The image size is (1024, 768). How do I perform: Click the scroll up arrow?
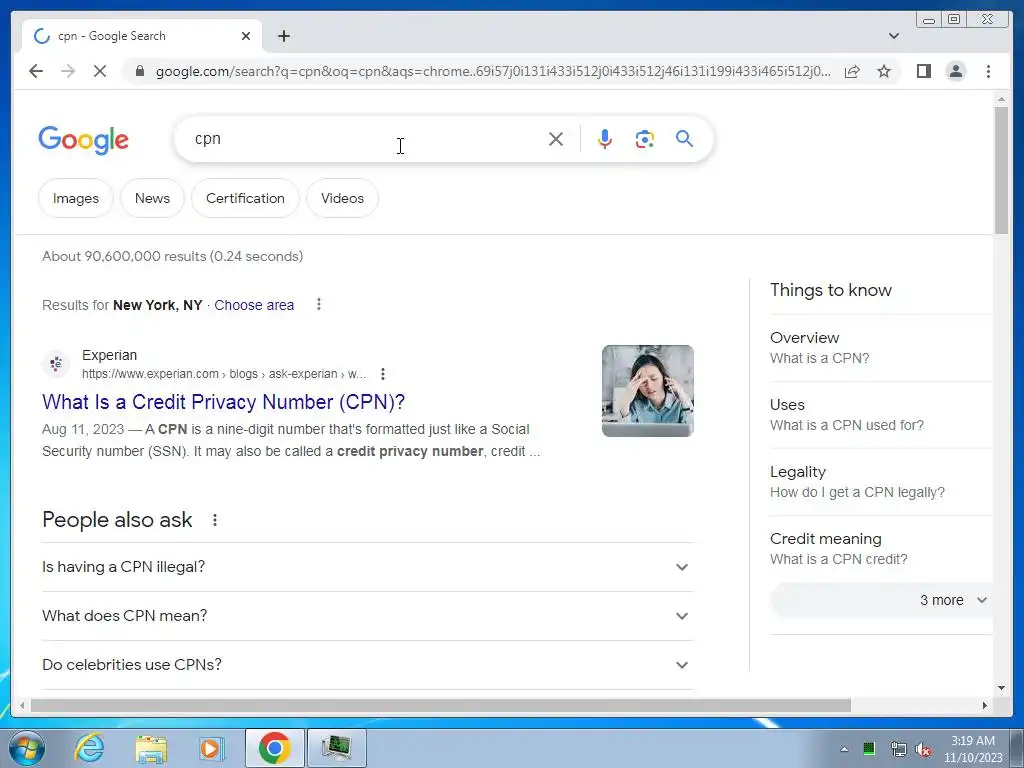coord(1001,99)
